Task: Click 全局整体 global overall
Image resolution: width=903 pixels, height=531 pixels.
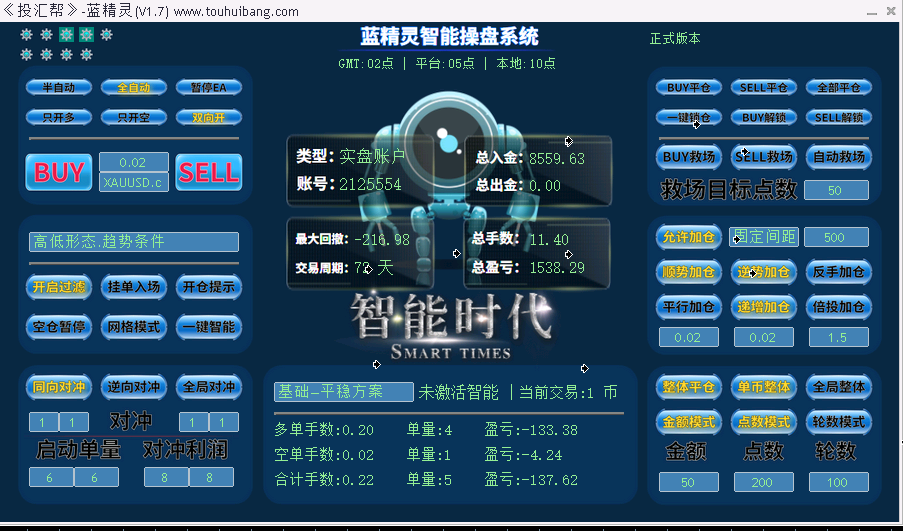Action: (838, 387)
